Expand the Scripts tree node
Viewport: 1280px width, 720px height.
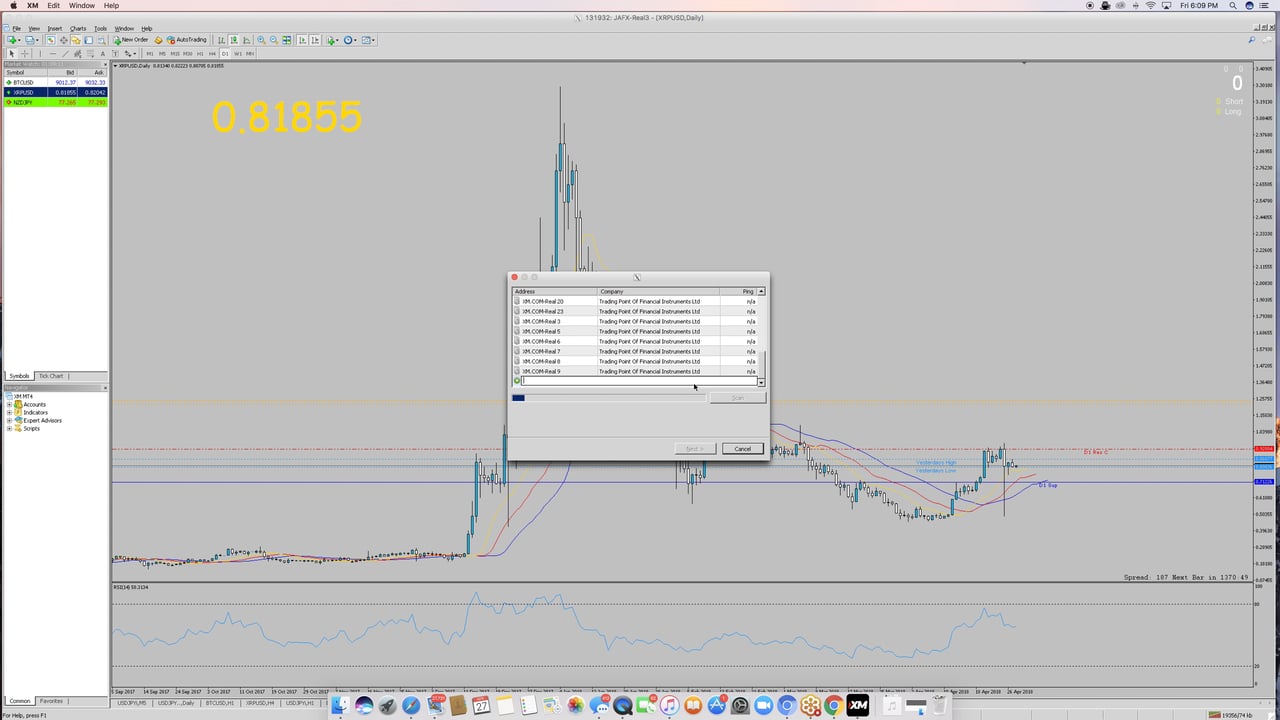coord(9,428)
